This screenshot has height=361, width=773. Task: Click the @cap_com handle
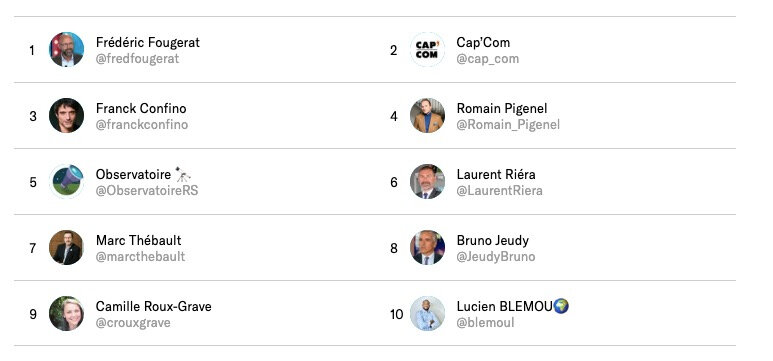pos(488,59)
